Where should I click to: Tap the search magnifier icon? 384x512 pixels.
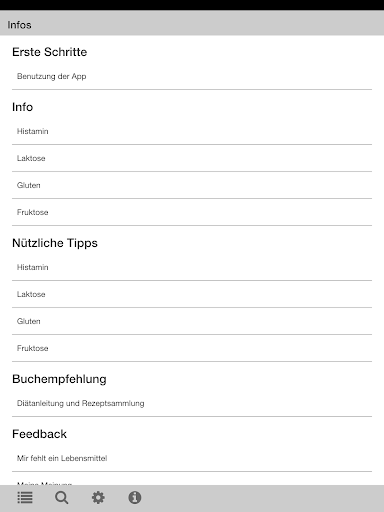coord(62,498)
